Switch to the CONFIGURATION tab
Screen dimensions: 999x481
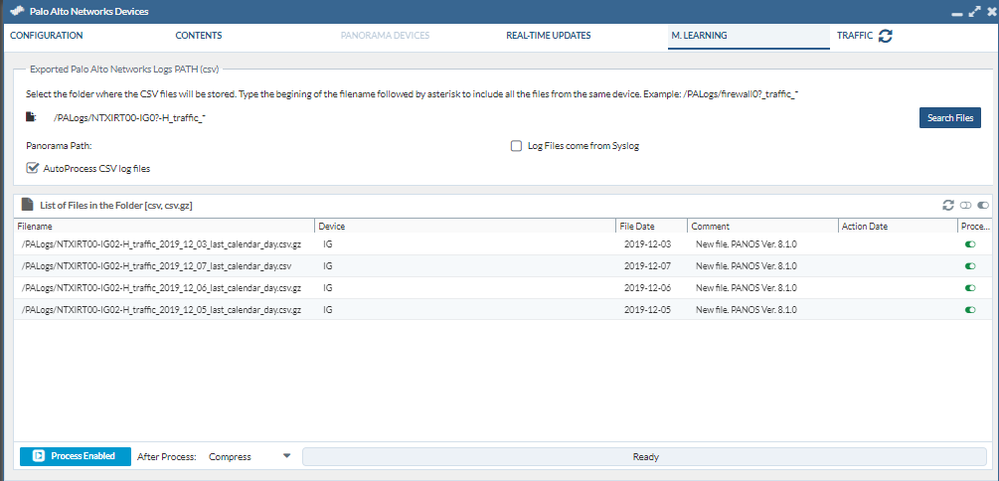pos(46,36)
